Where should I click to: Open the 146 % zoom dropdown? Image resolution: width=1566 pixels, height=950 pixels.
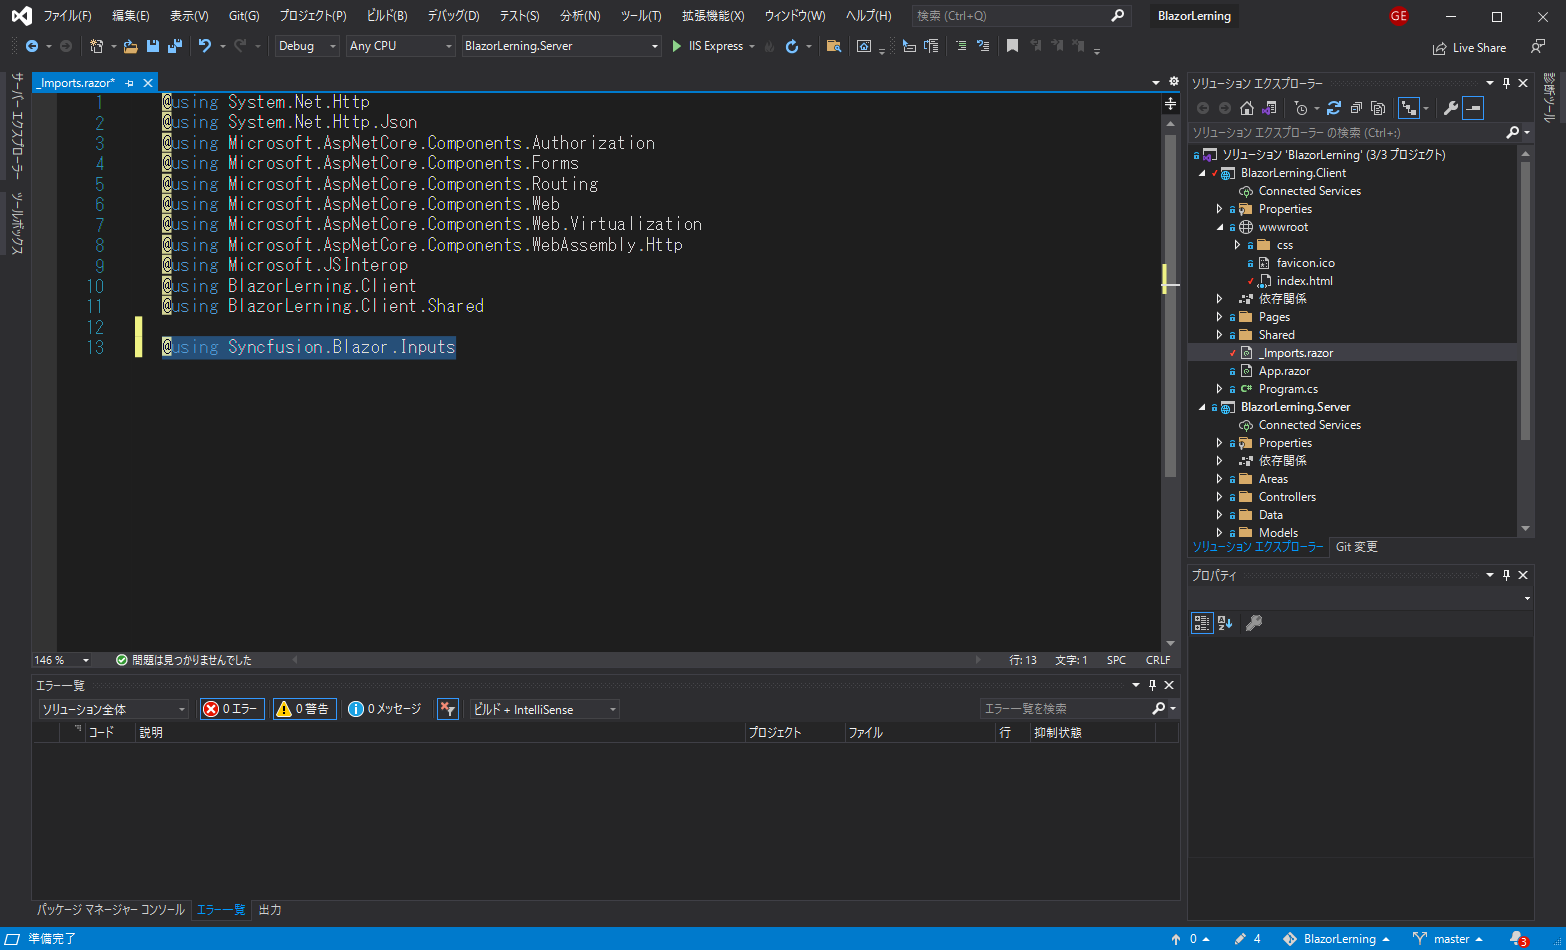point(62,660)
